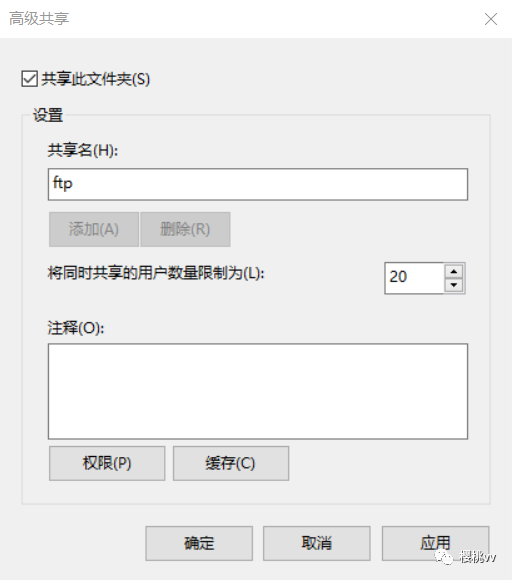Click the 共享名(H) text field containing ftp

point(258,184)
